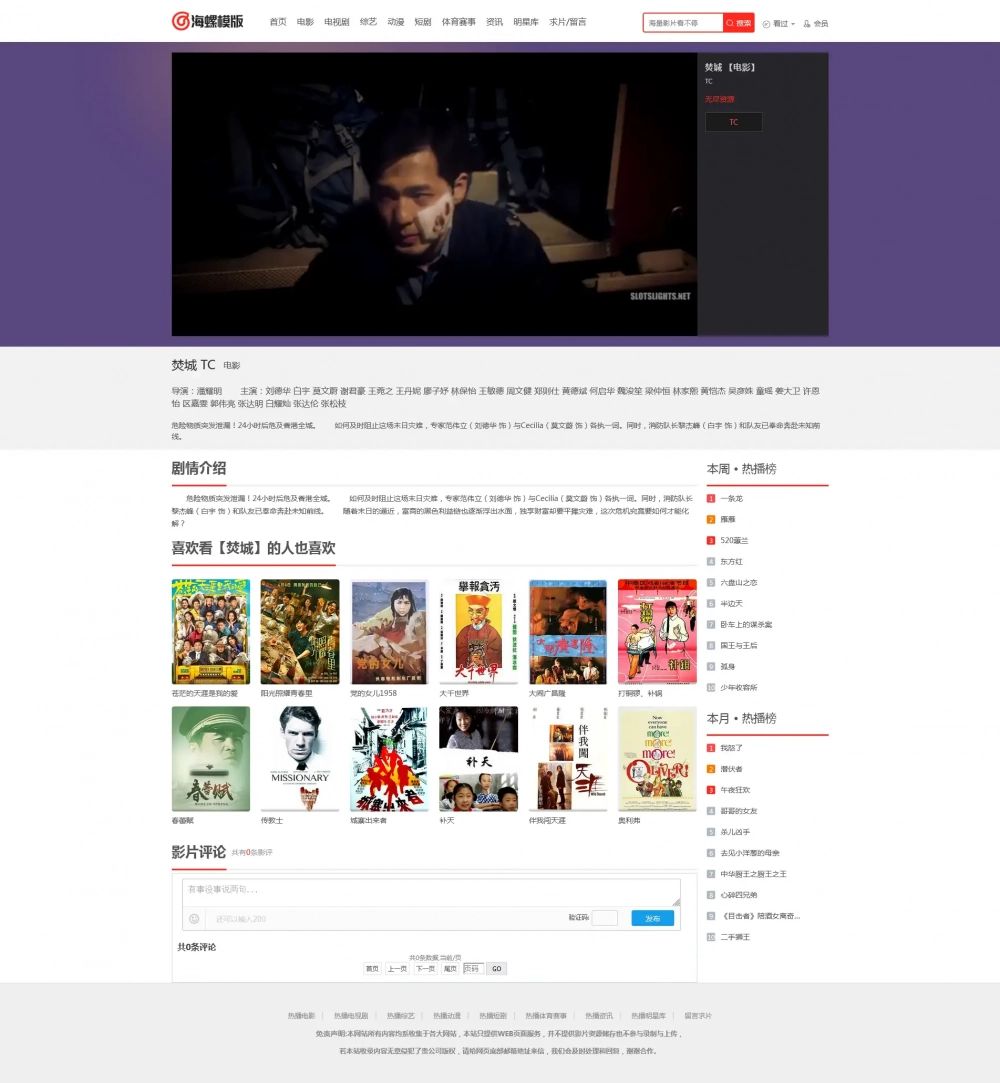Navigate to the 动漫 menu item
This screenshot has height=1083, width=1000.
coord(396,22)
